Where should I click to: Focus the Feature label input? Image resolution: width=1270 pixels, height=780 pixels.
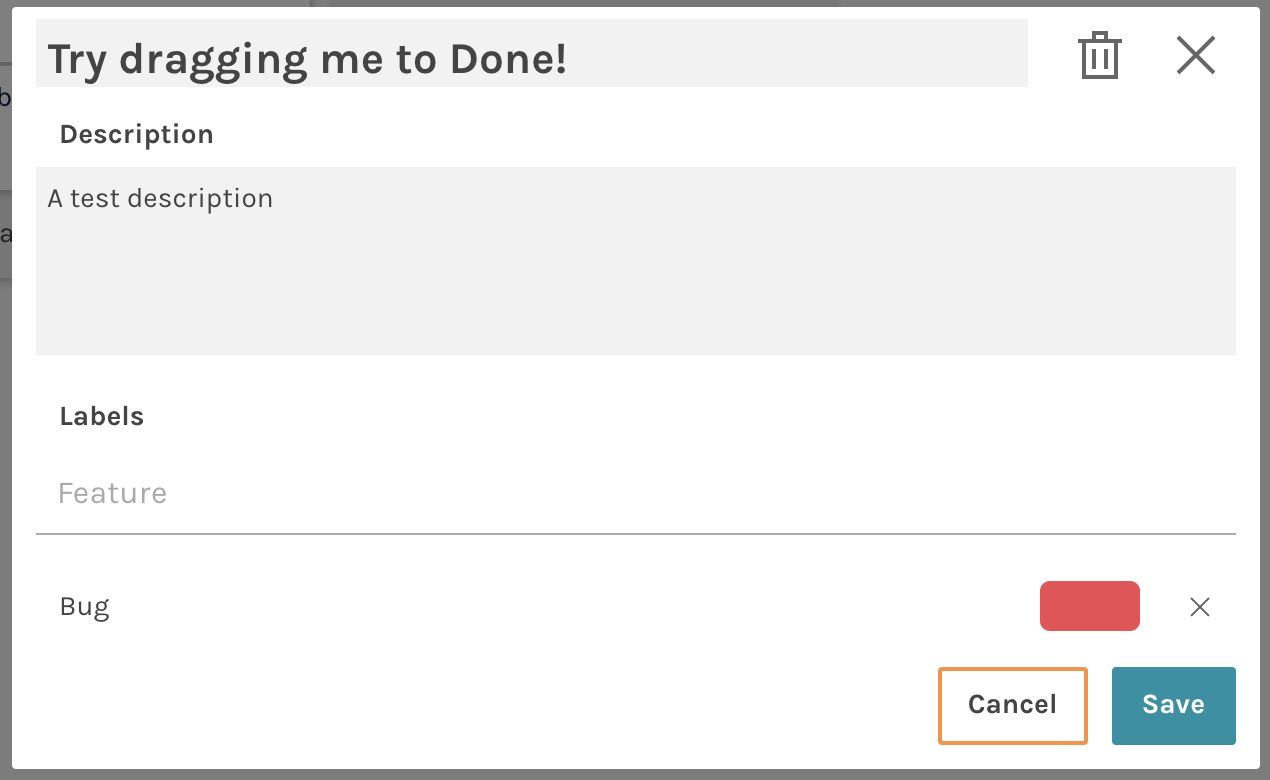point(635,493)
